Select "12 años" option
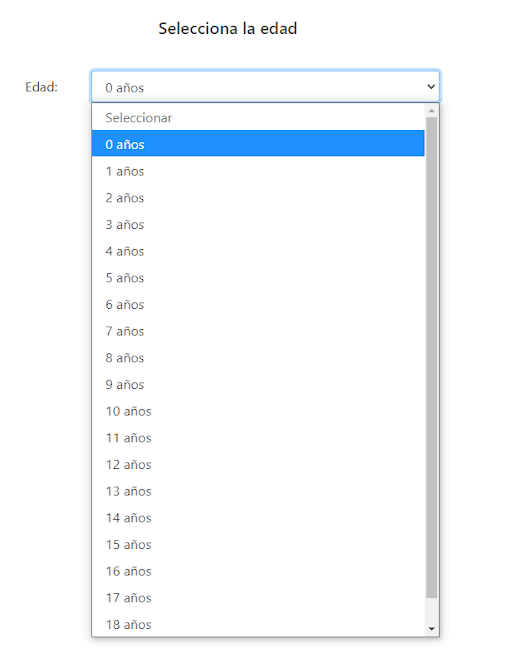Viewport: 518px width, 655px height. click(258, 465)
